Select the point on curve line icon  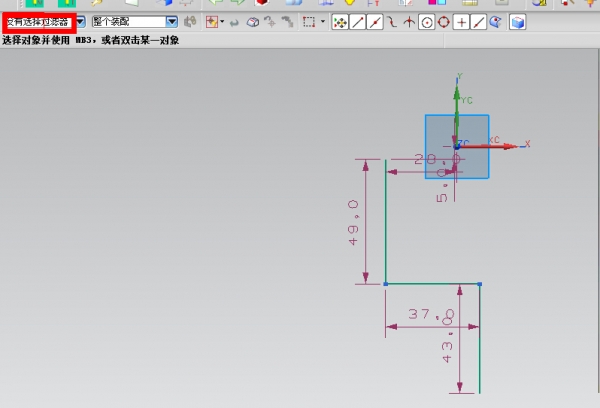[x=478, y=21]
